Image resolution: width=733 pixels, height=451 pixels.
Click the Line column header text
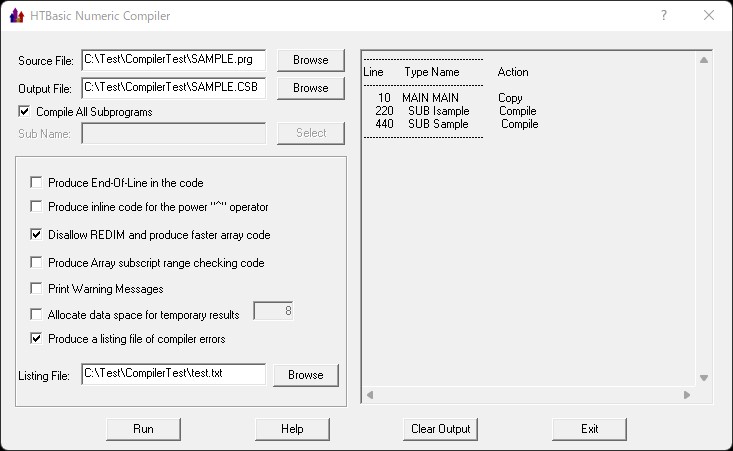pyautogui.click(x=373, y=72)
